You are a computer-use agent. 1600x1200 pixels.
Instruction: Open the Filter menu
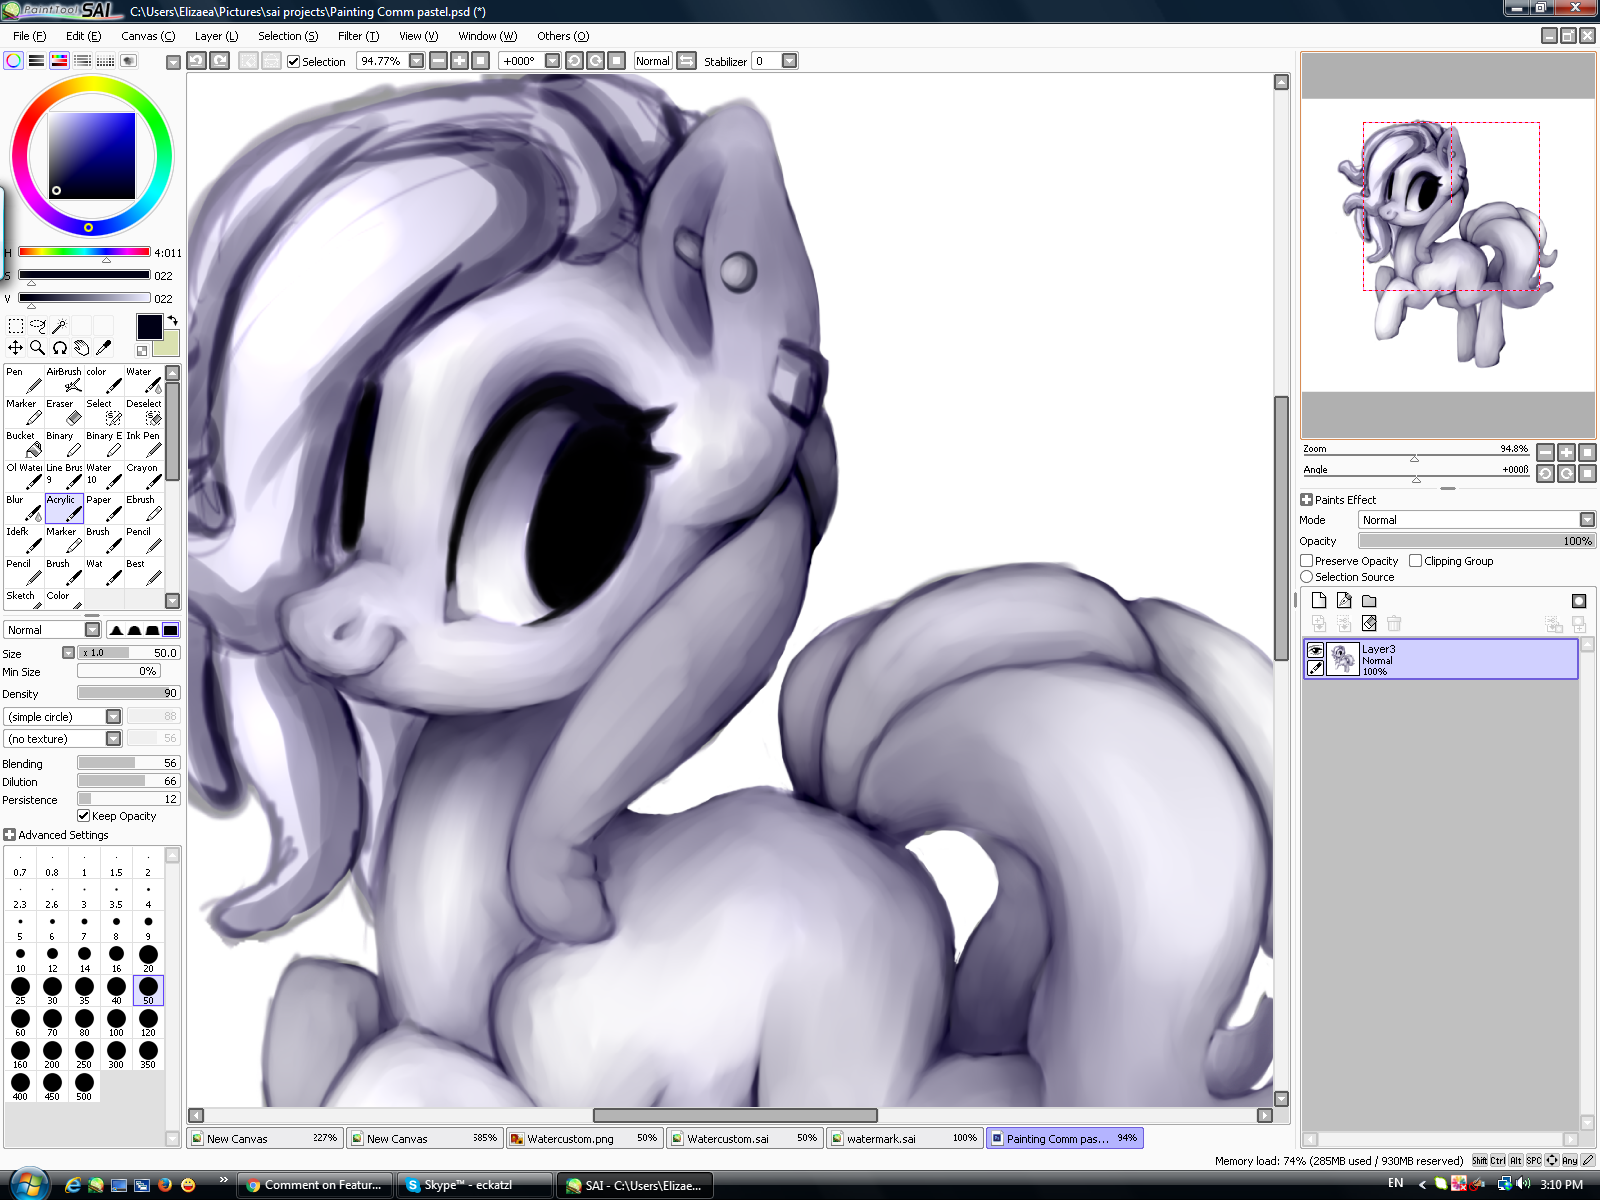(x=358, y=36)
